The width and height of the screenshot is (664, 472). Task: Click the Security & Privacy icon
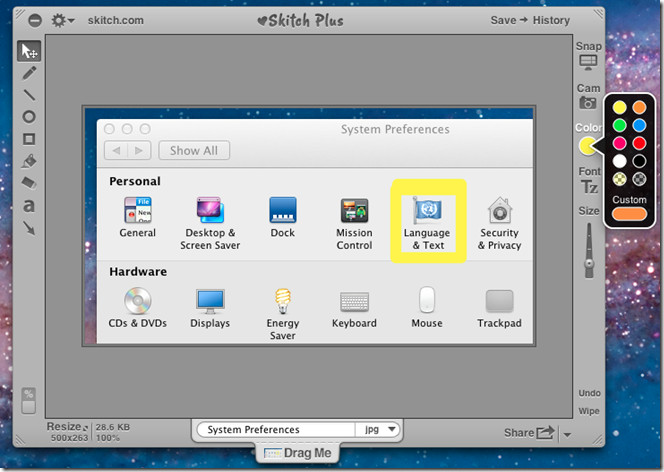[500, 210]
